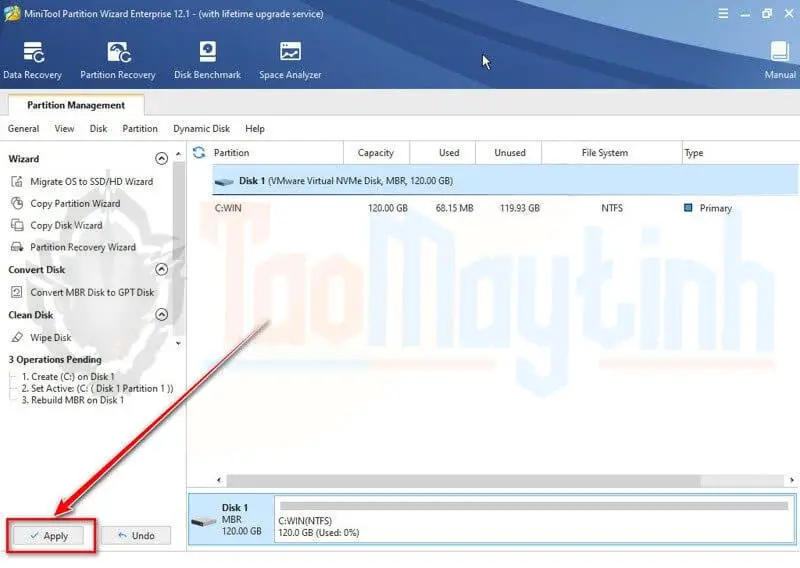Select Wipe Disk in sidebar
Screen dimensions: 800x568
50,338
